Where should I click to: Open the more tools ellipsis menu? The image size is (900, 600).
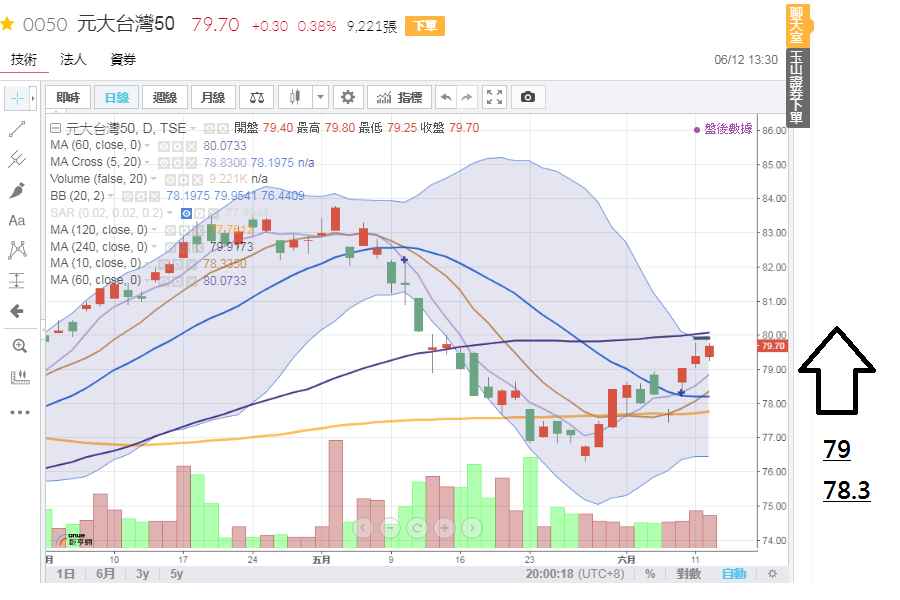(x=20, y=412)
